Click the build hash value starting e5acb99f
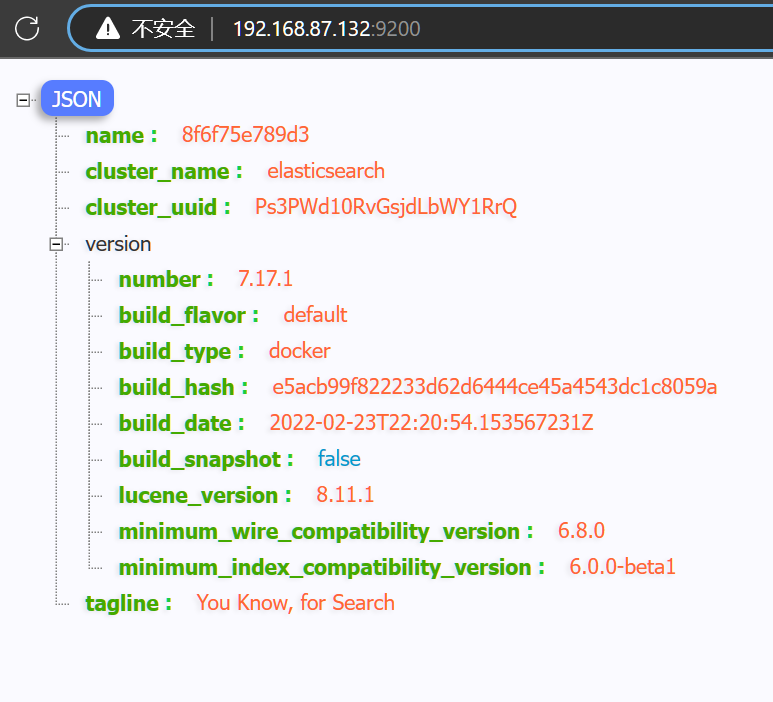Screen dimensions: 773x702 494,387
